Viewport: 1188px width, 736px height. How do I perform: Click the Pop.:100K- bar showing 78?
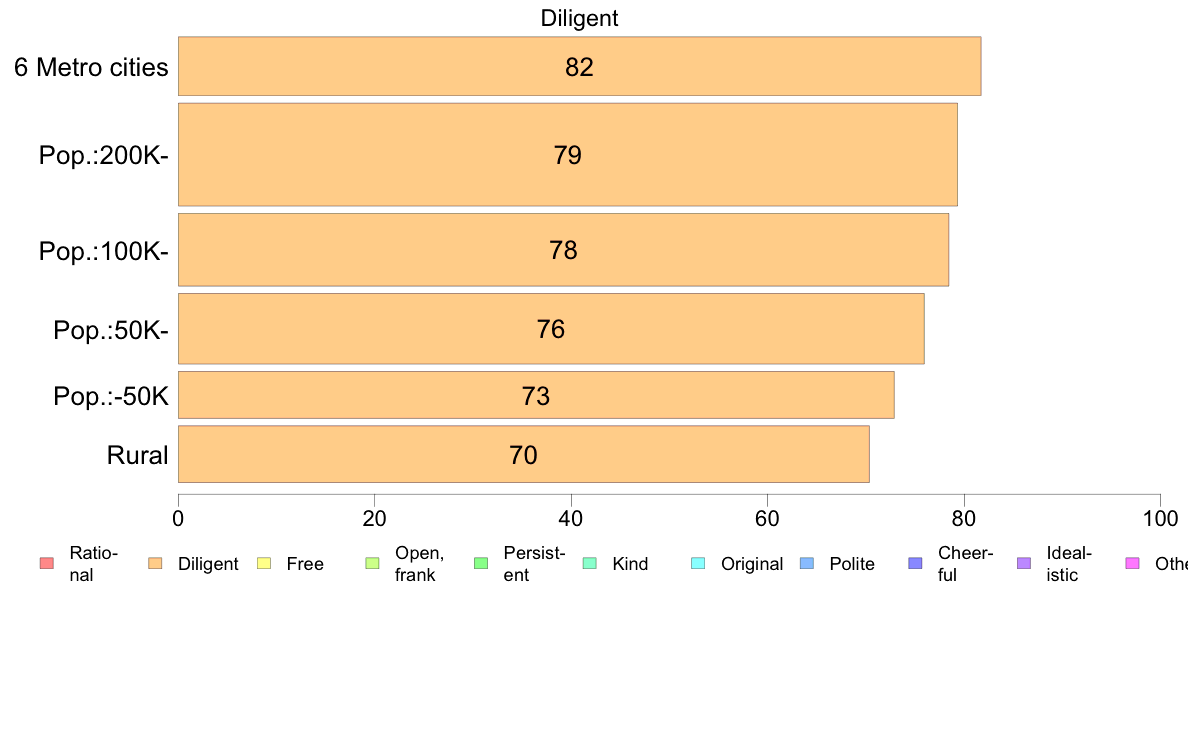pyautogui.click(x=563, y=250)
